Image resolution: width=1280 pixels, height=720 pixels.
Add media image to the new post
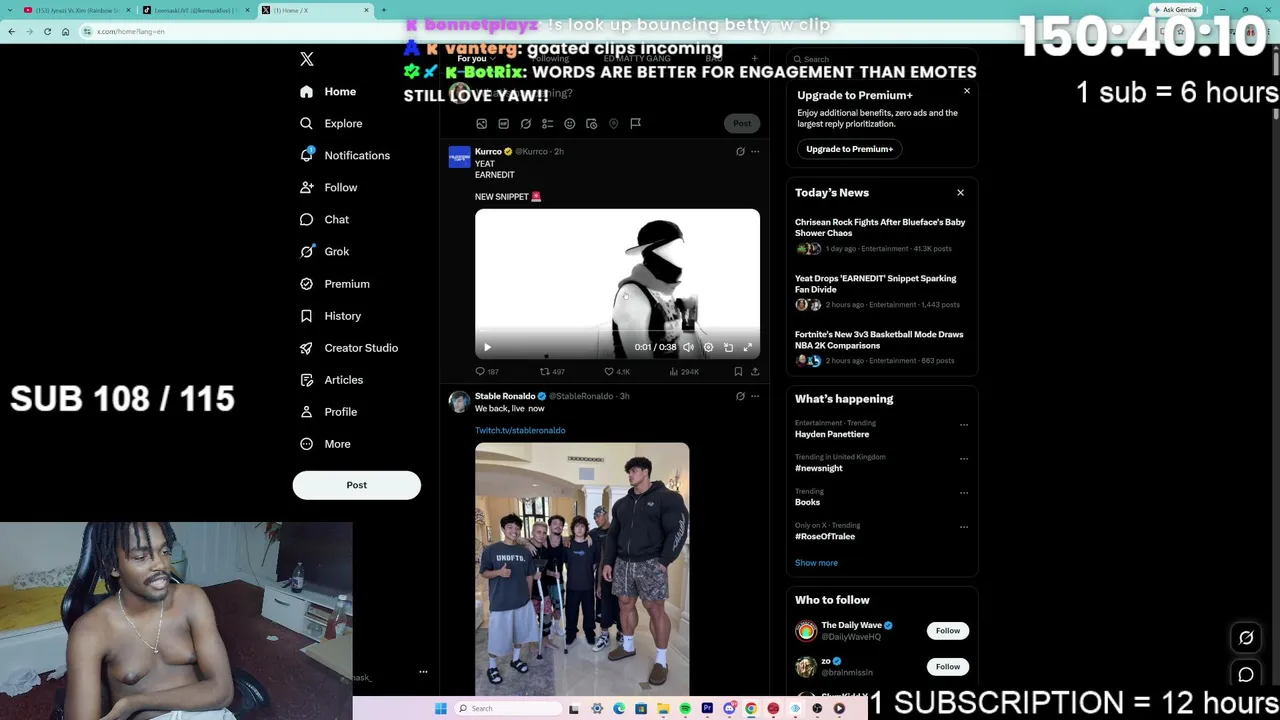481,124
